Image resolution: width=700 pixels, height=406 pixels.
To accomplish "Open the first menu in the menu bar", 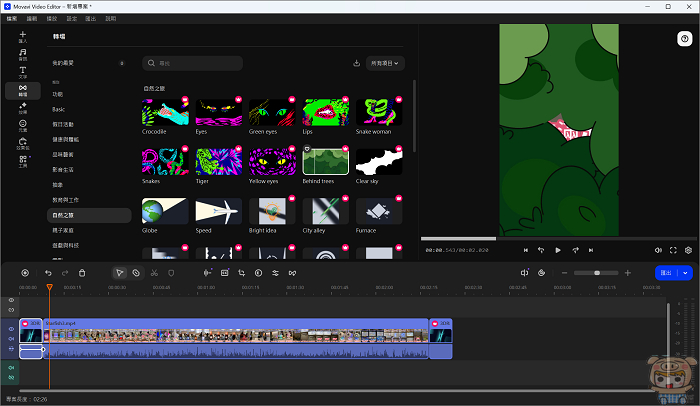I will coord(12,18).
